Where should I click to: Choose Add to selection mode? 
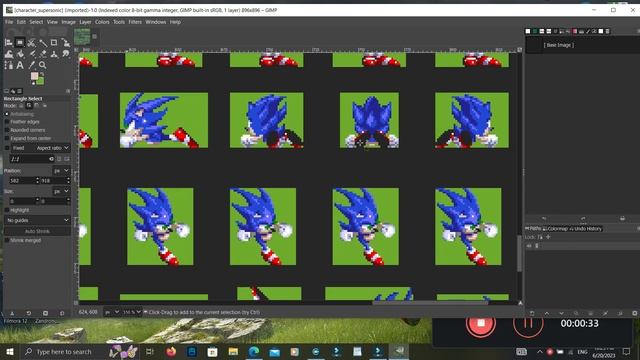coord(29,106)
